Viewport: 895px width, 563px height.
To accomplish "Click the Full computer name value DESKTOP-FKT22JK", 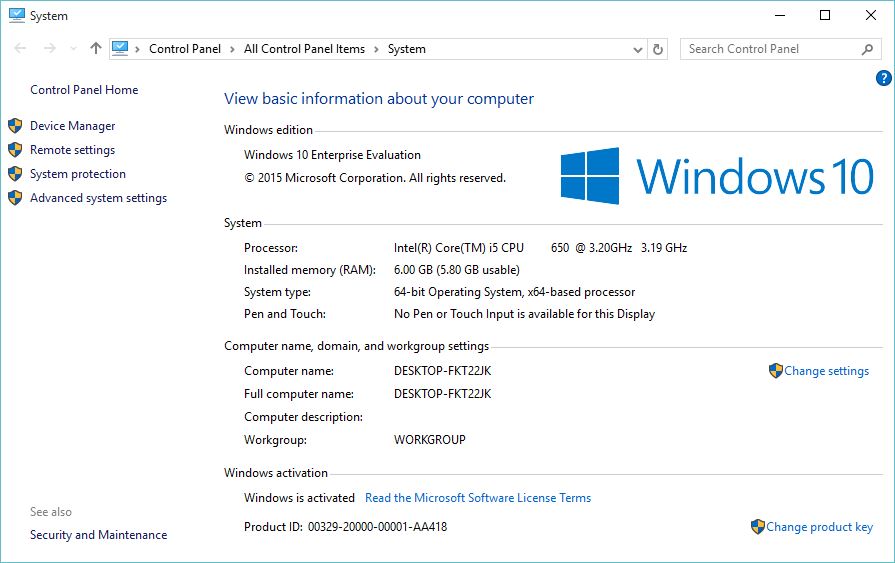I will click(x=442, y=393).
